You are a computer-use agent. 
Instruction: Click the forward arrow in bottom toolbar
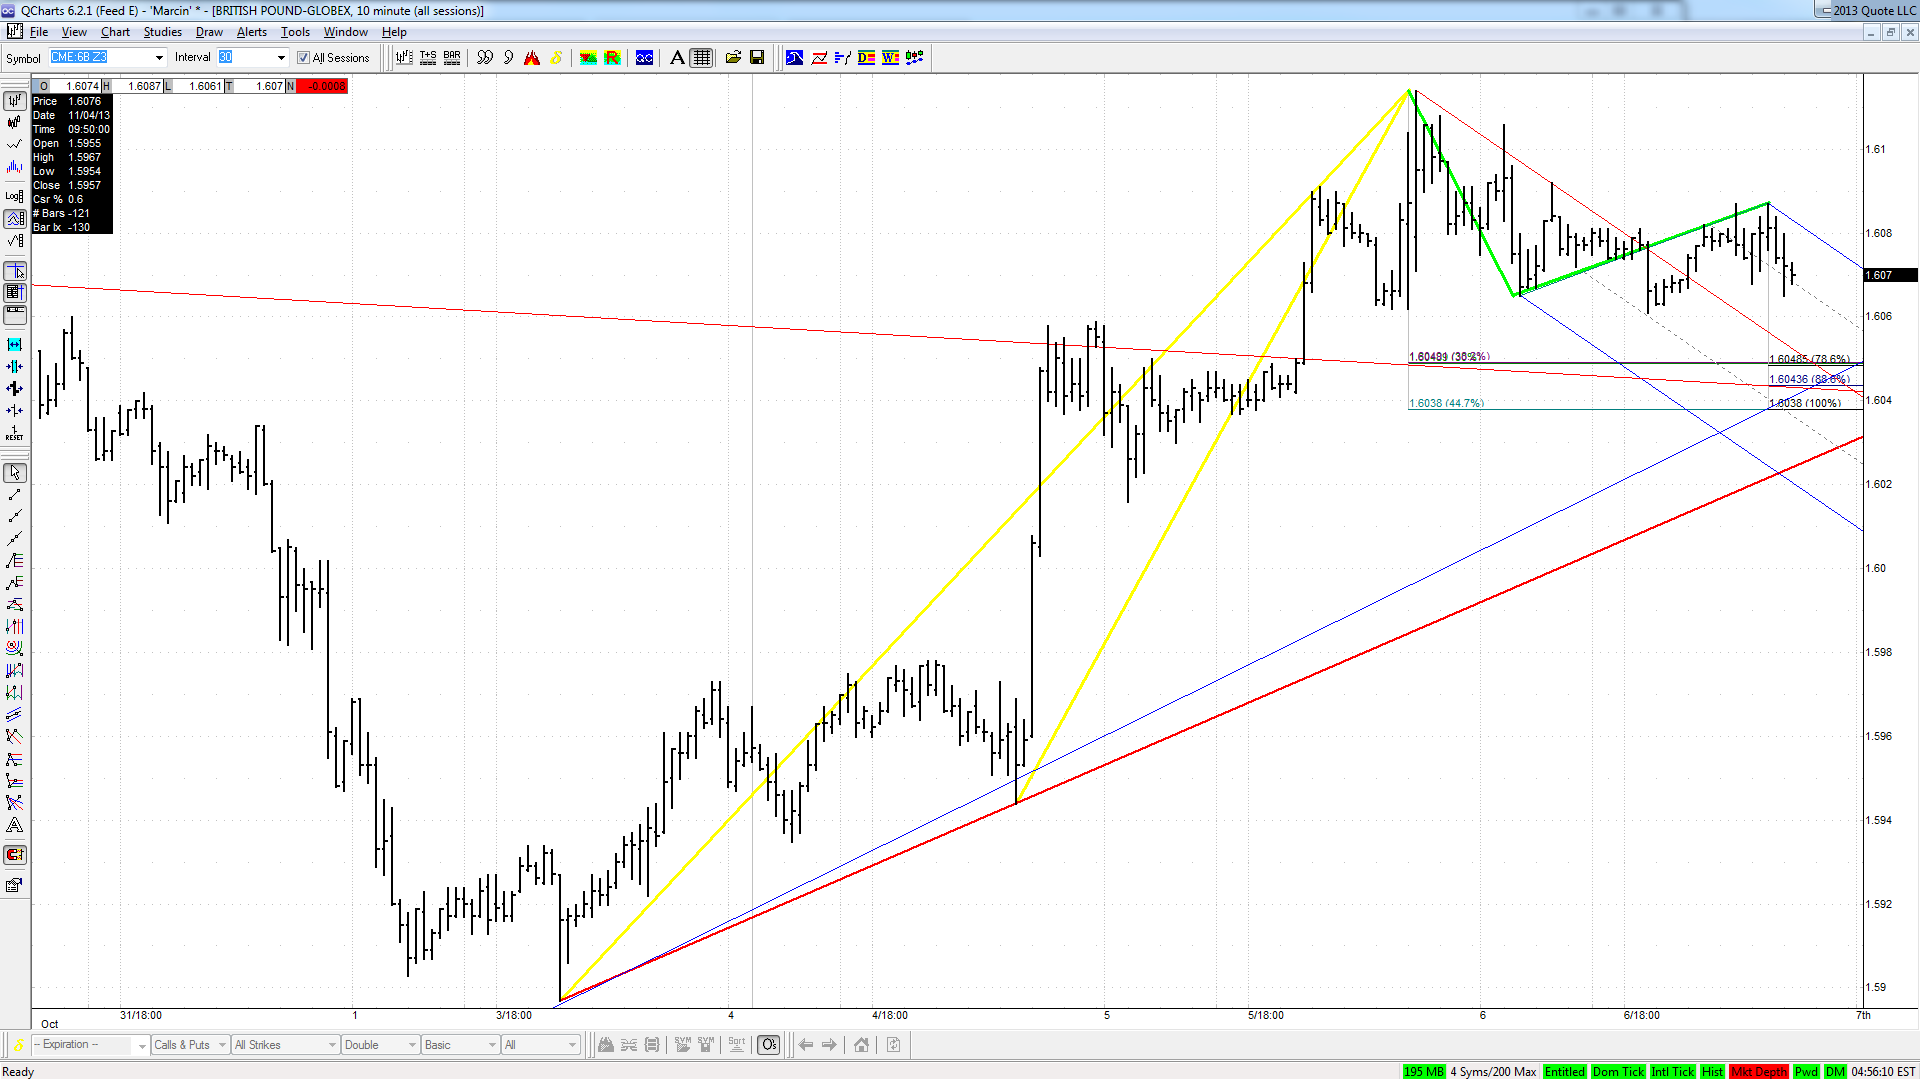click(829, 1045)
